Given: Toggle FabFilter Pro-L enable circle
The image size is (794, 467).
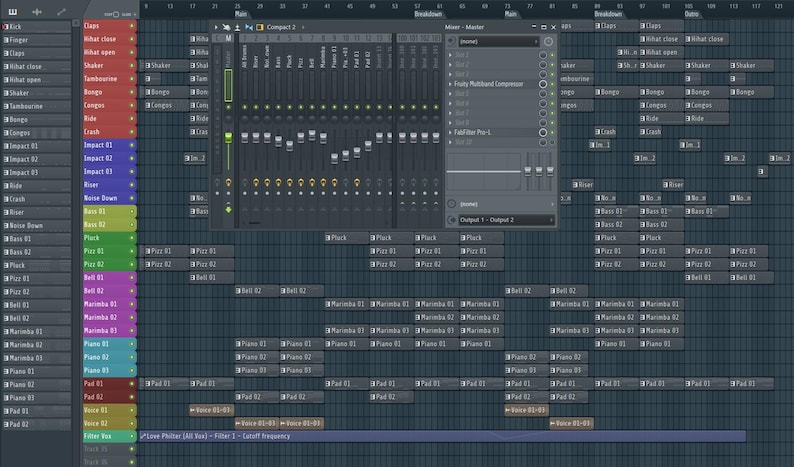Looking at the screenshot, I should [543, 132].
